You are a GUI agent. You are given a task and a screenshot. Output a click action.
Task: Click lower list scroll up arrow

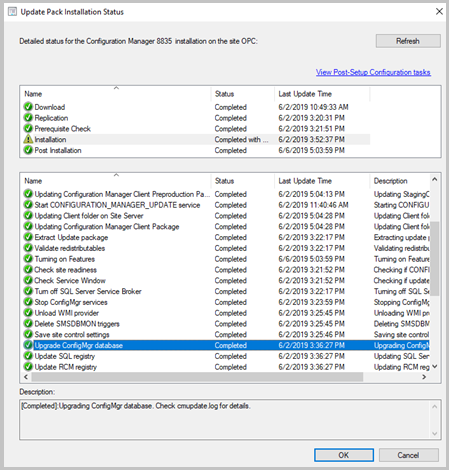click(435, 179)
